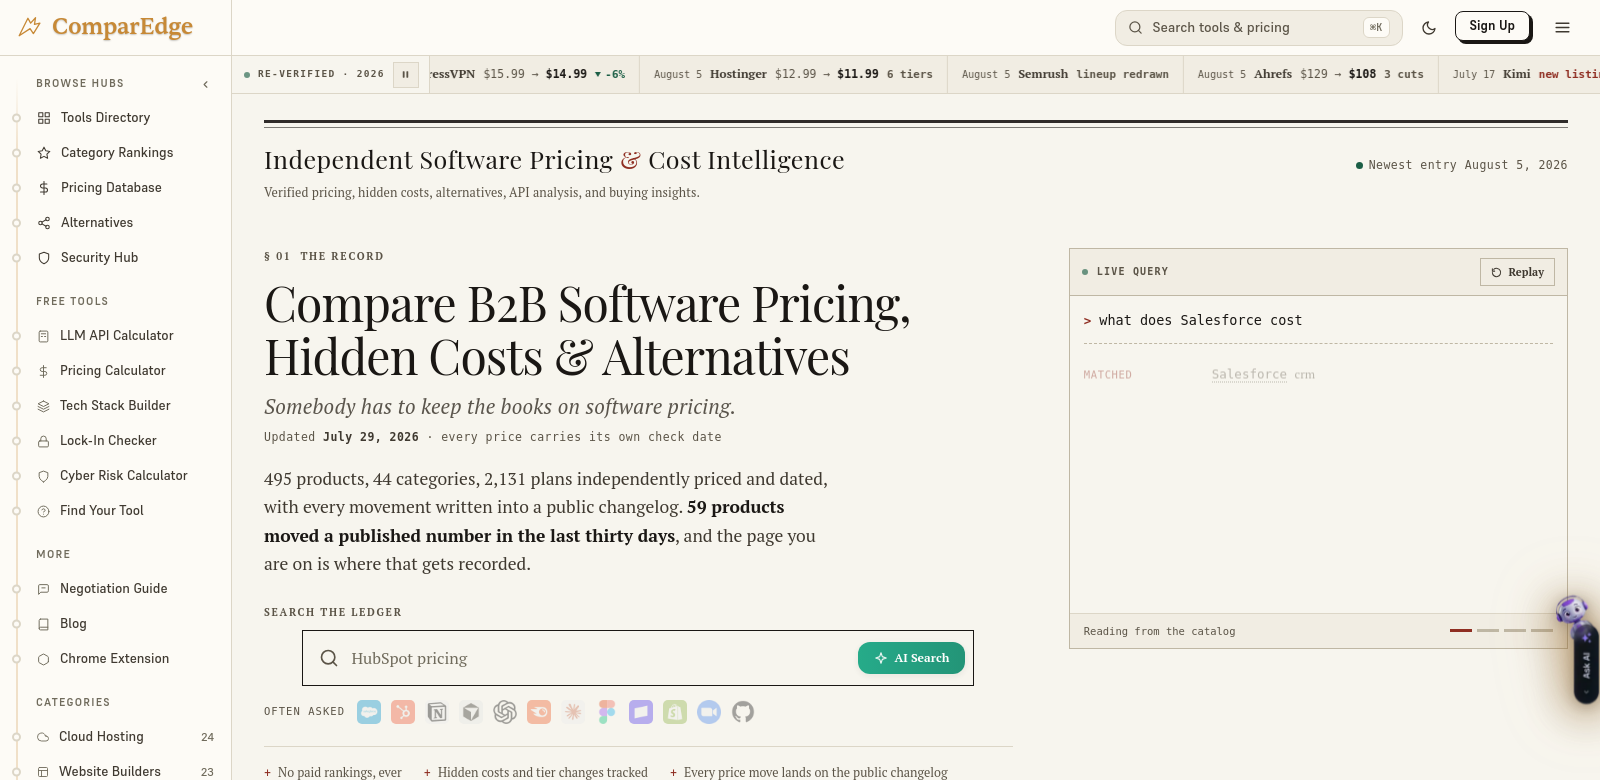Screen dimensions: 1600x780
Task: Click the Chrome Extension label
Action: click(114, 659)
